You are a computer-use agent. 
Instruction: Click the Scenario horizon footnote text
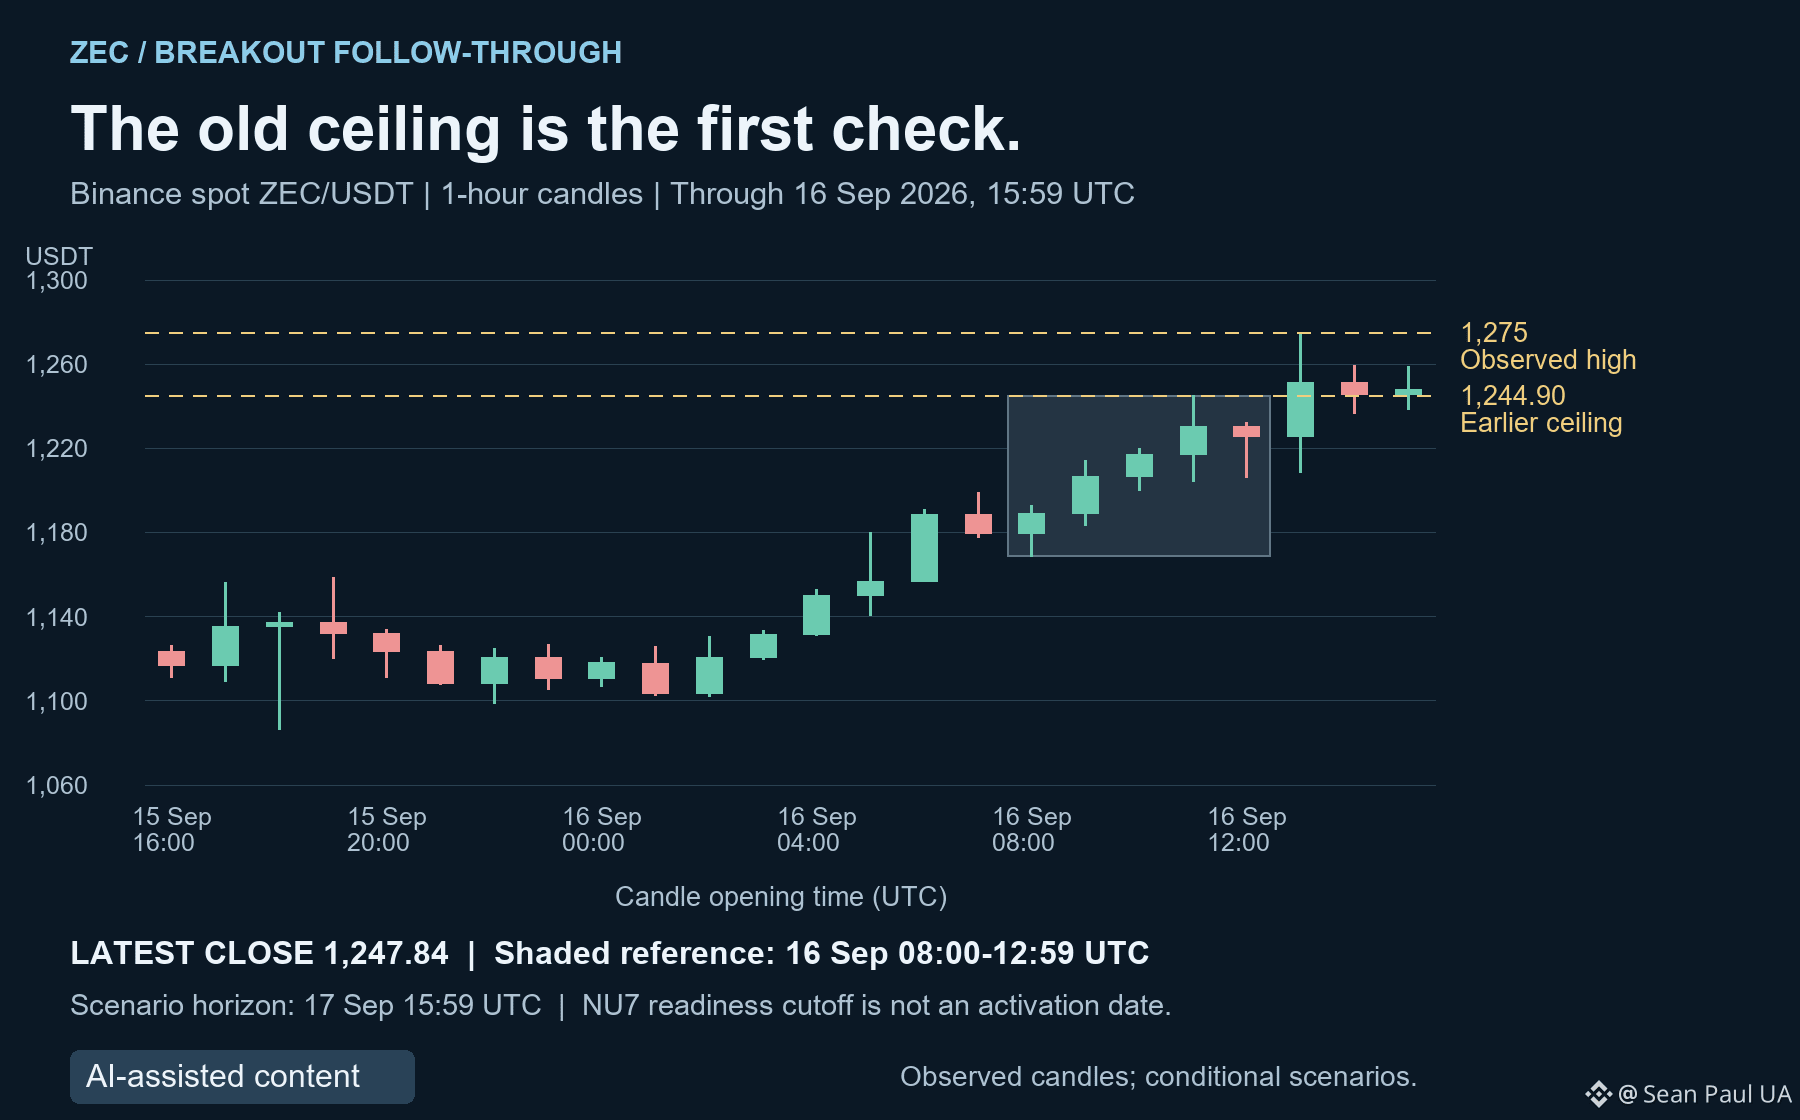(x=306, y=1005)
